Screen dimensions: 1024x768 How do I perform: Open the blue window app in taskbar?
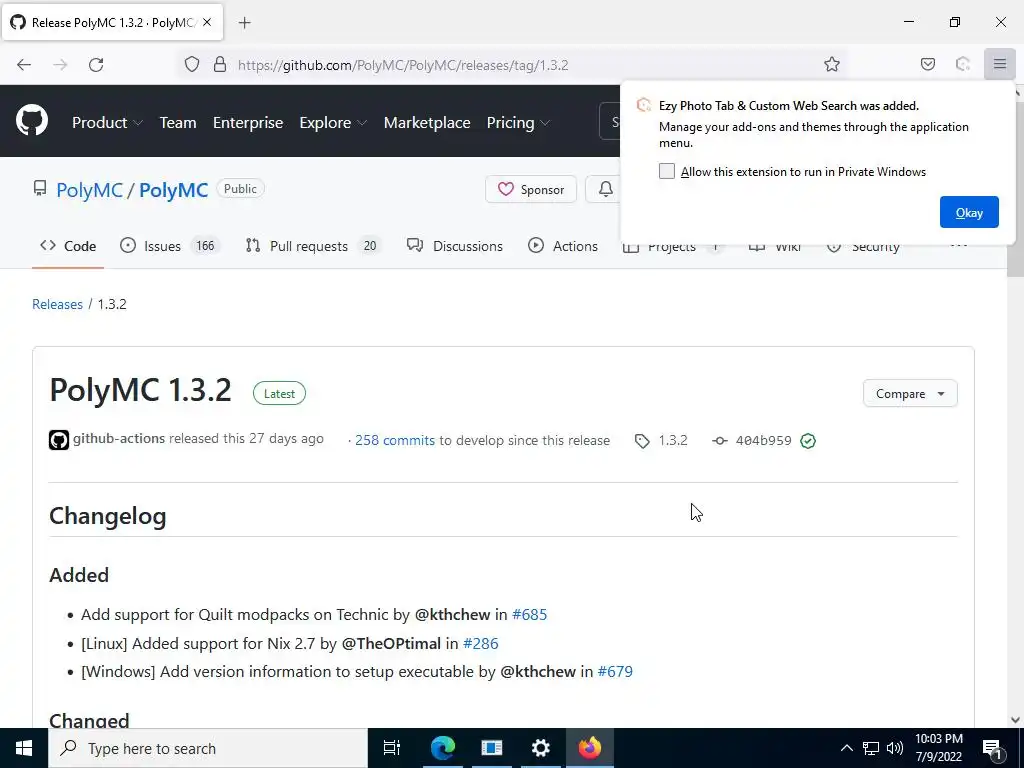[x=491, y=748]
